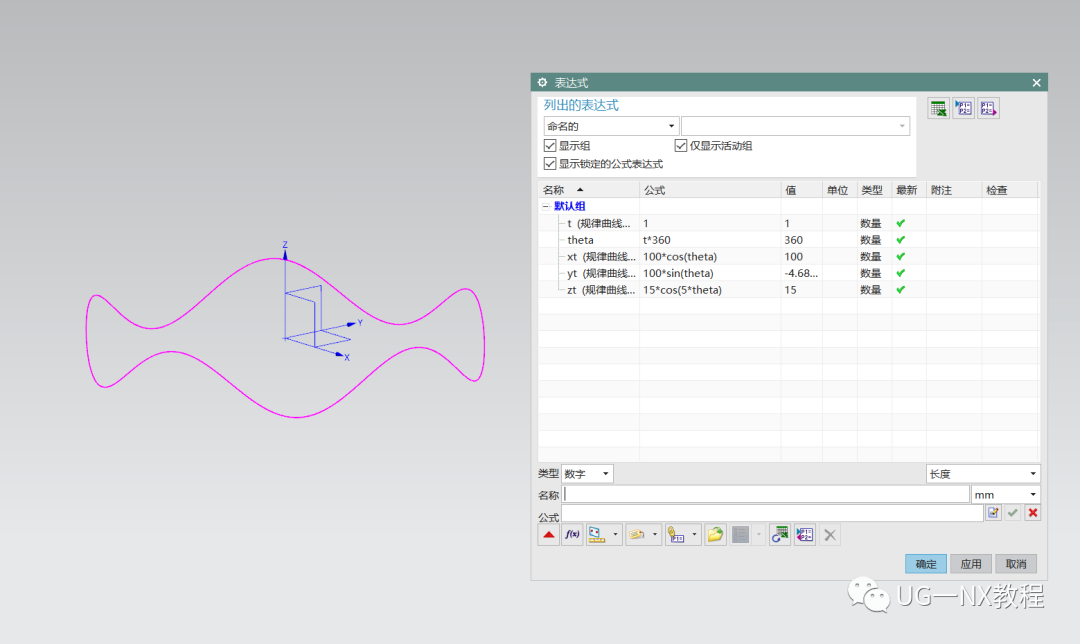The height and width of the screenshot is (644, 1080).
Task: Click the 确定 button
Action: (x=926, y=564)
